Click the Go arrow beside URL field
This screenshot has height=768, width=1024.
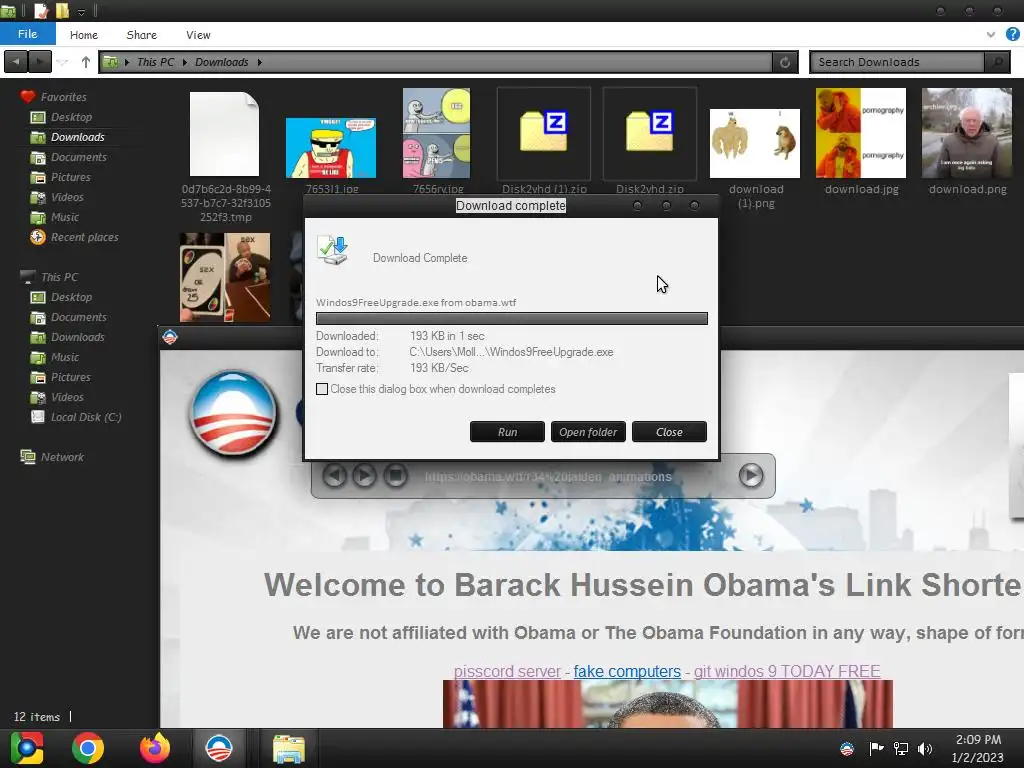tap(751, 475)
